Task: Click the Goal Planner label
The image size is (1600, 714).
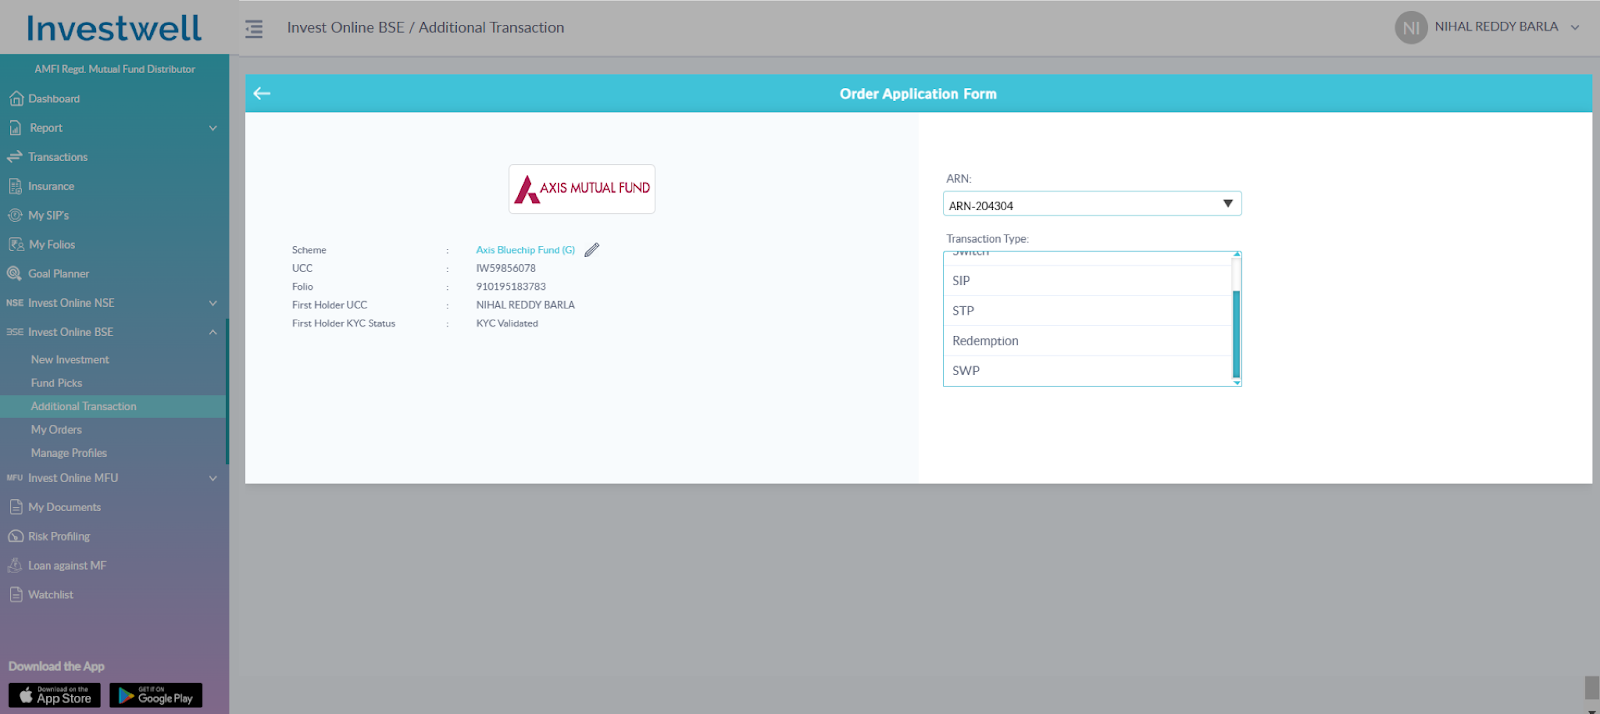Action: [x=59, y=274]
